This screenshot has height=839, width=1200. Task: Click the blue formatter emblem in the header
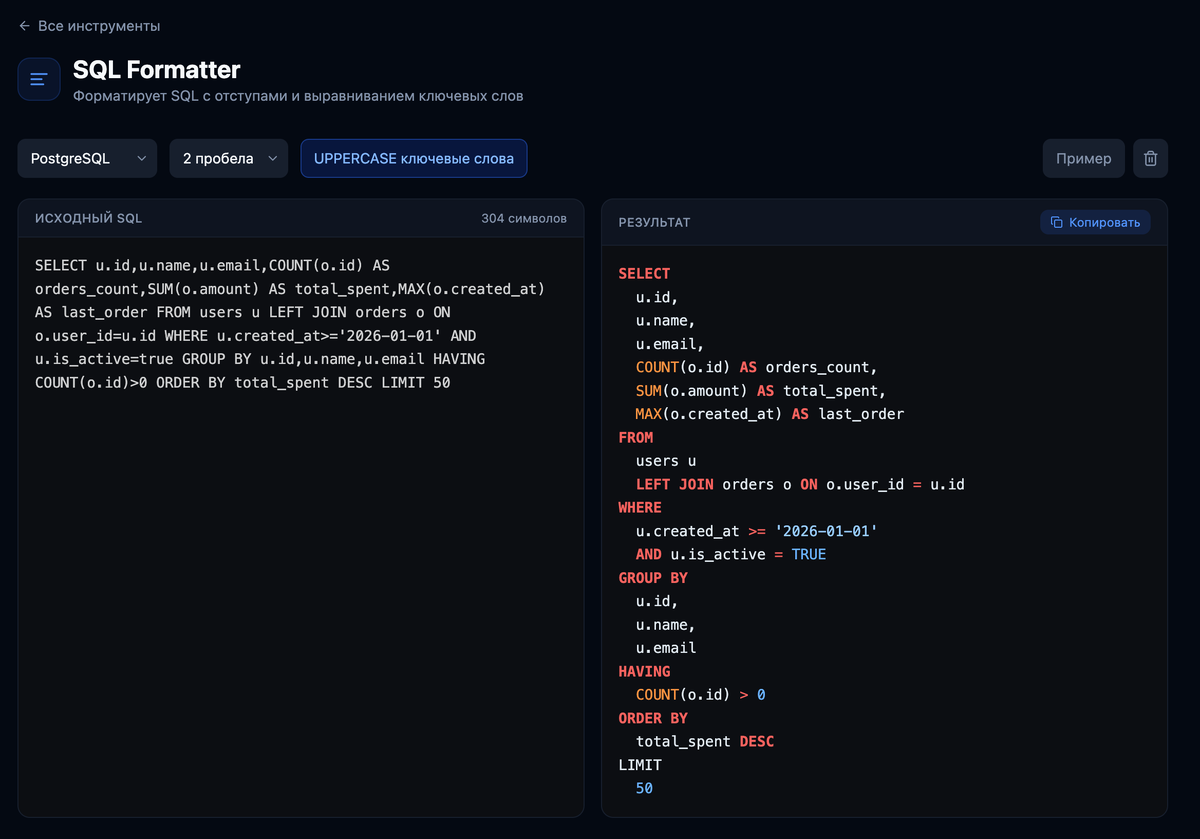[38, 78]
